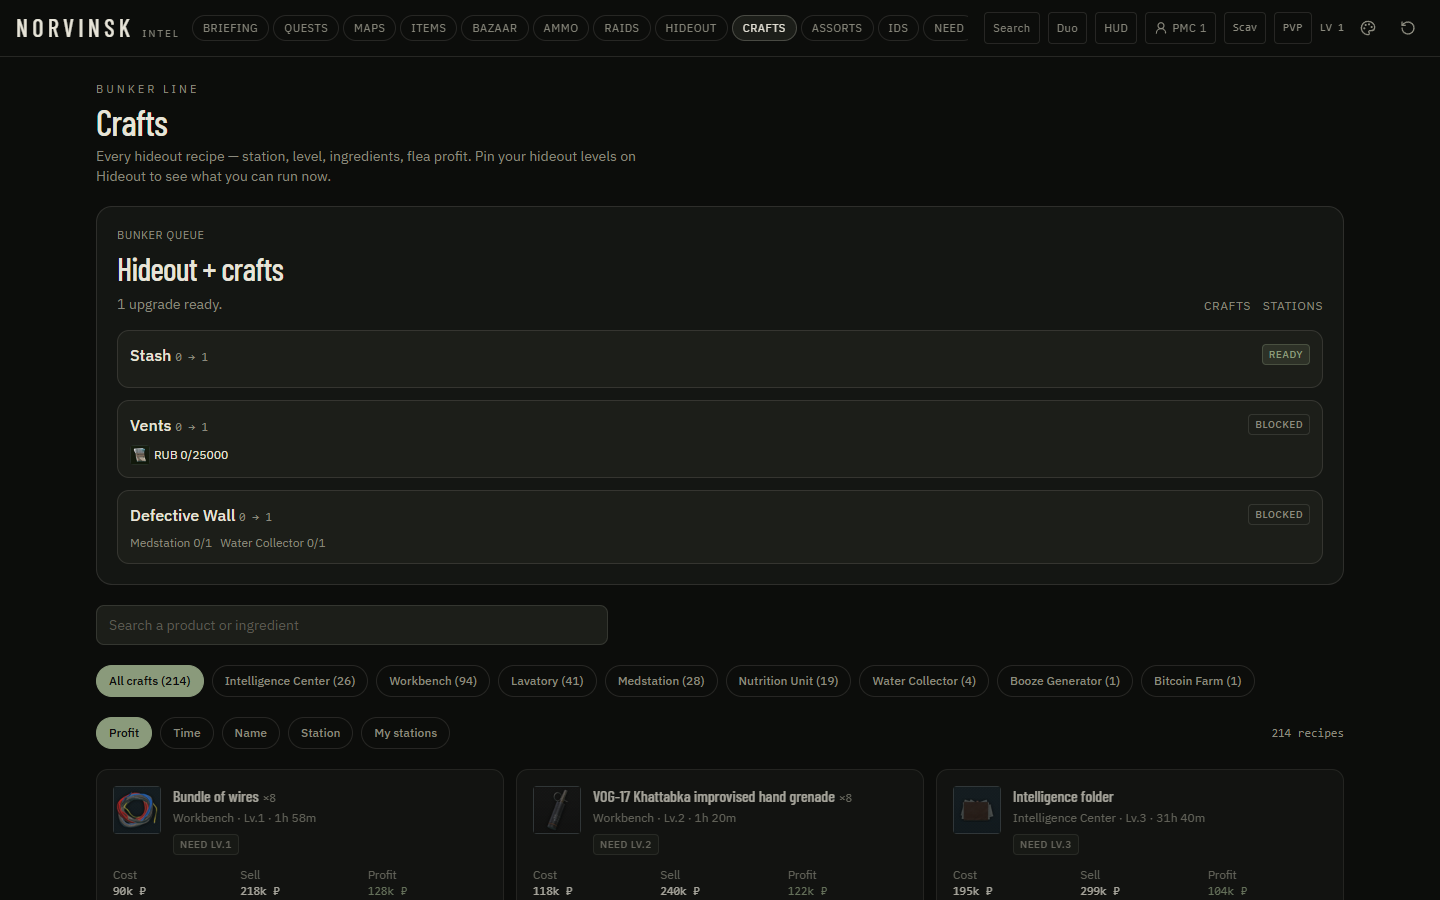Viewport: 1440px width, 900px height.
Task: Go to the QUESTS tab
Action: click(x=306, y=28)
